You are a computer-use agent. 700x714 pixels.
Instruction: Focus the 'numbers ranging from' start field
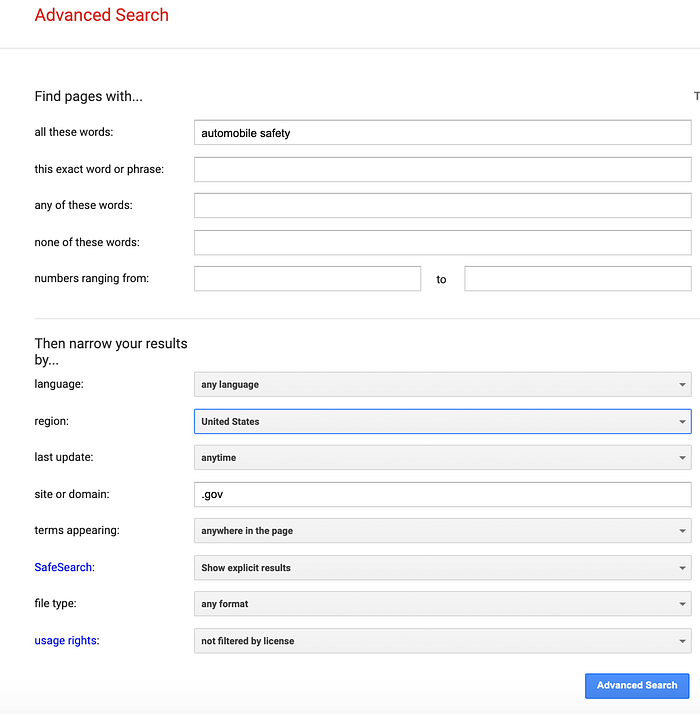(x=307, y=279)
